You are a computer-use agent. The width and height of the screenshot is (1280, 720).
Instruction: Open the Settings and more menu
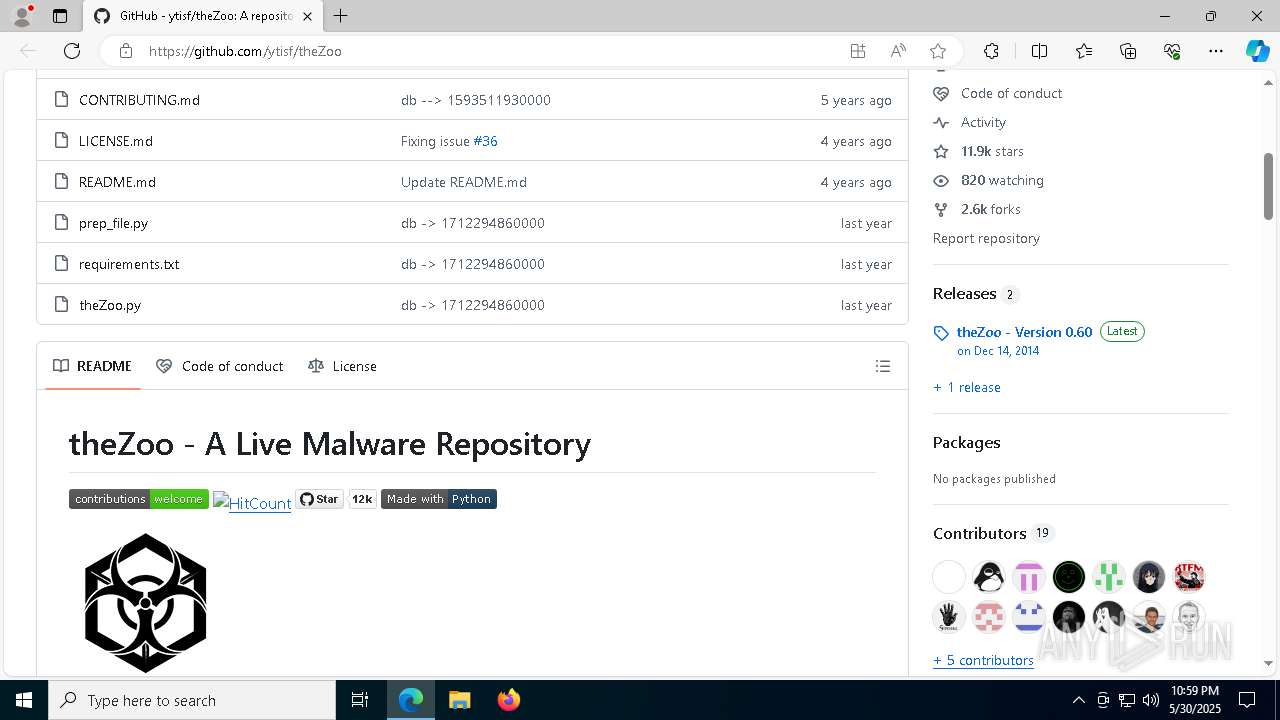point(1216,51)
